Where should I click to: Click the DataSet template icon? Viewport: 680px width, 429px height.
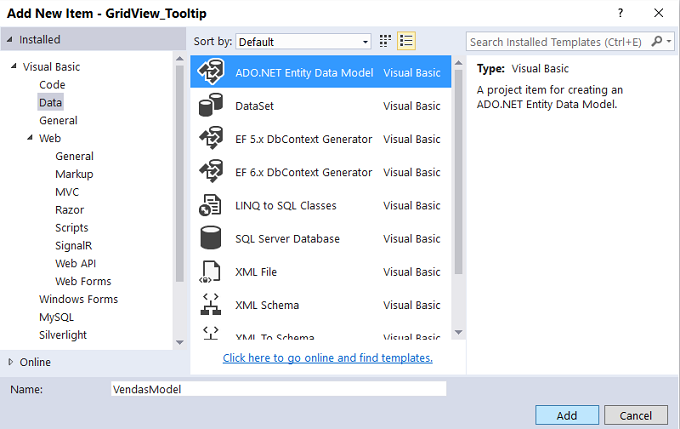(211, 105)
